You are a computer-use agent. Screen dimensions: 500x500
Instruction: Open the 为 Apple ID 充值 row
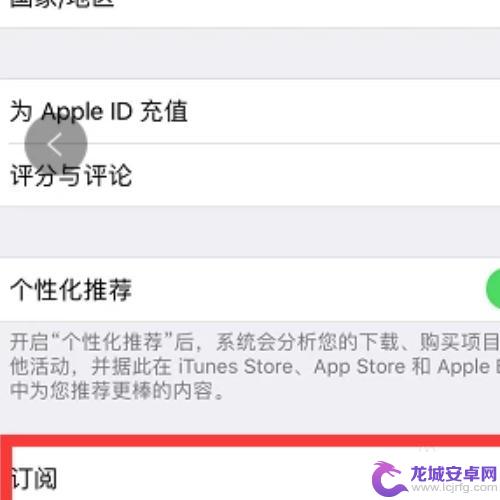(250, 112)
